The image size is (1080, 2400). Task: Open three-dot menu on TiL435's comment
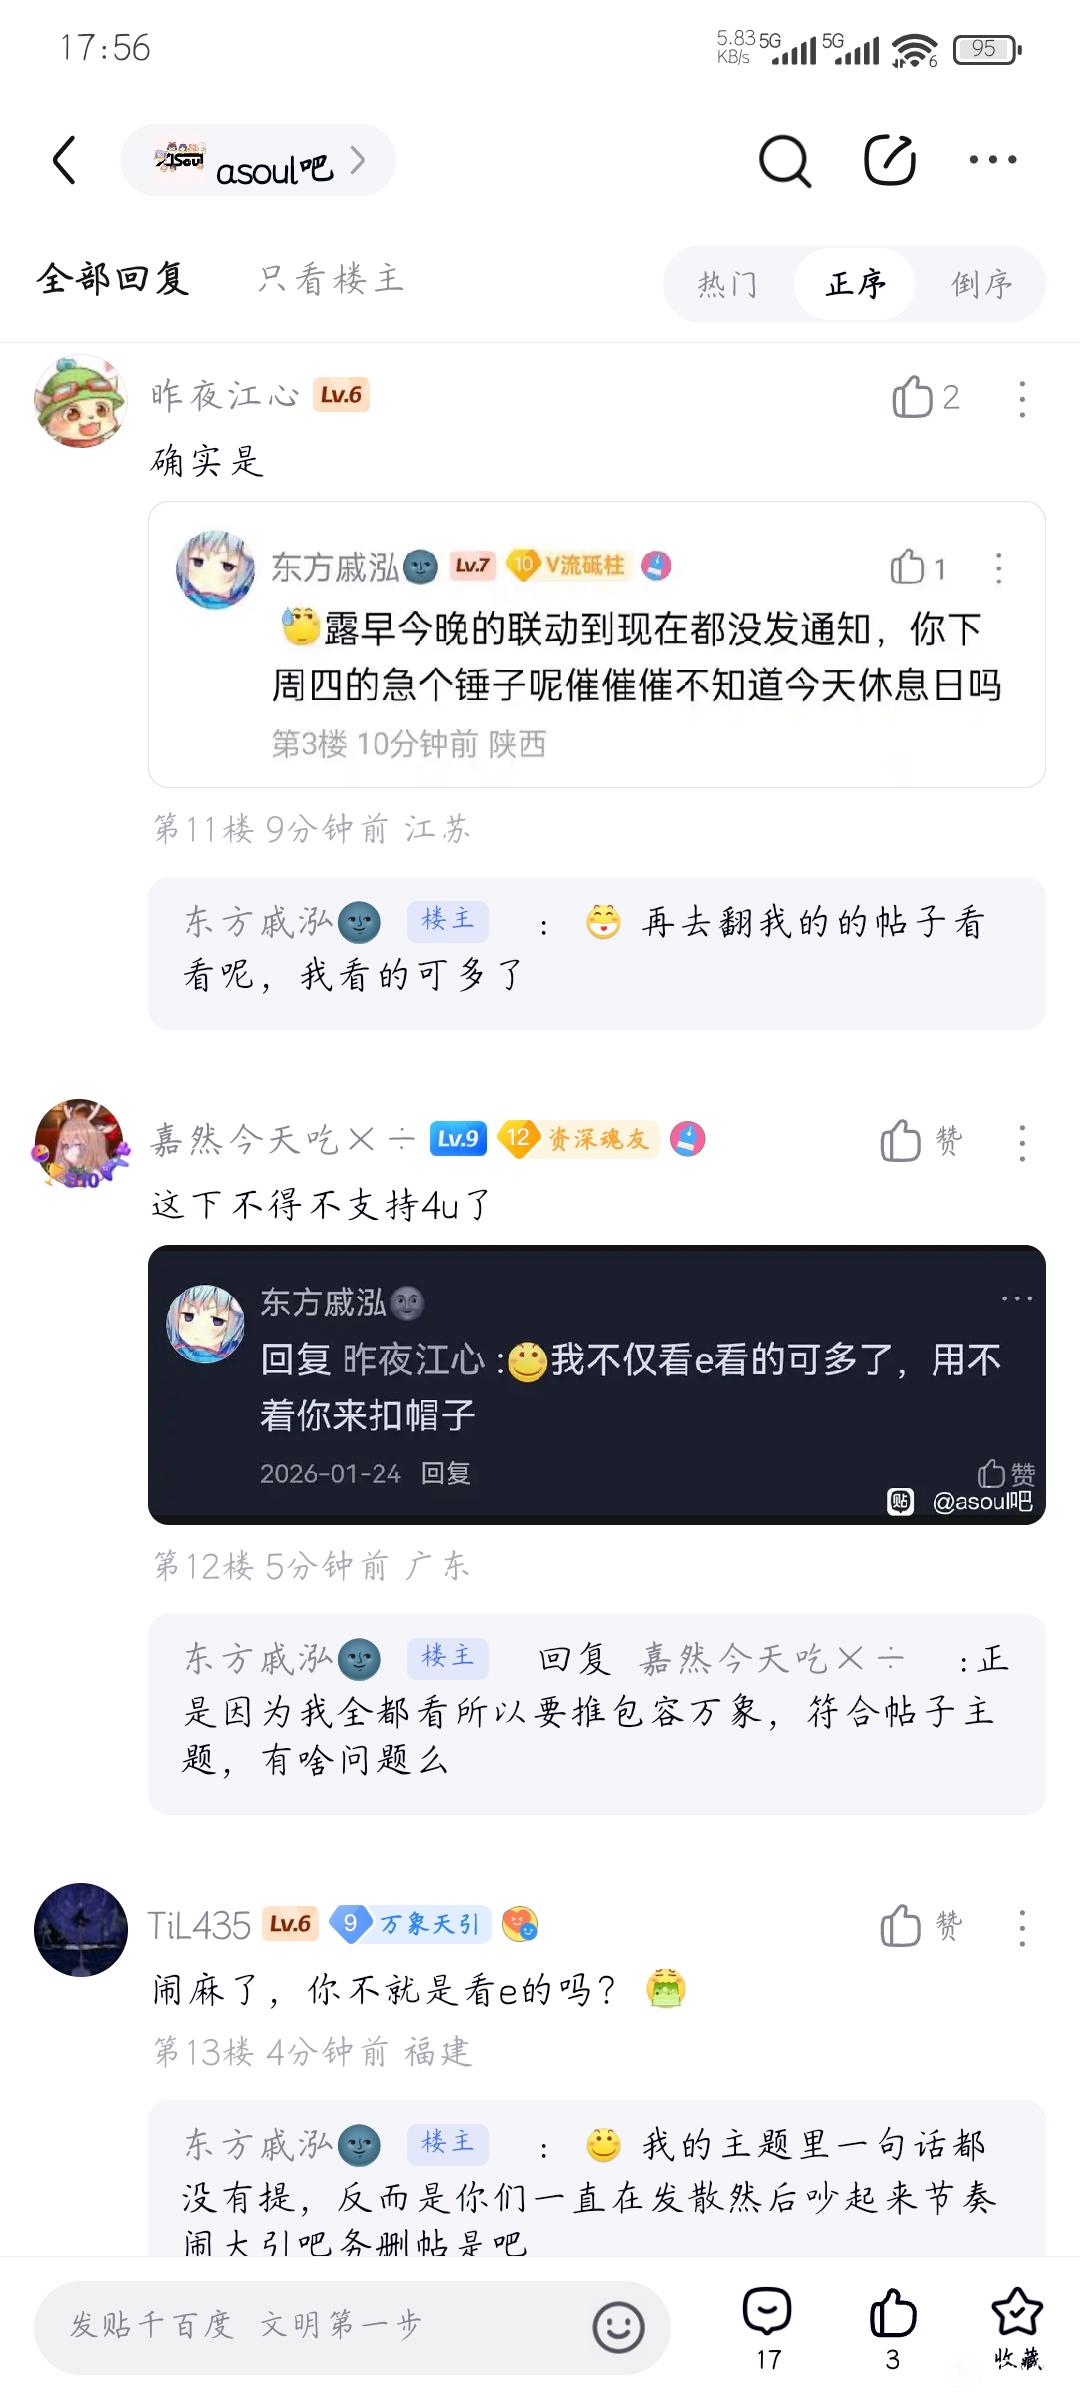point(1022,1927)
